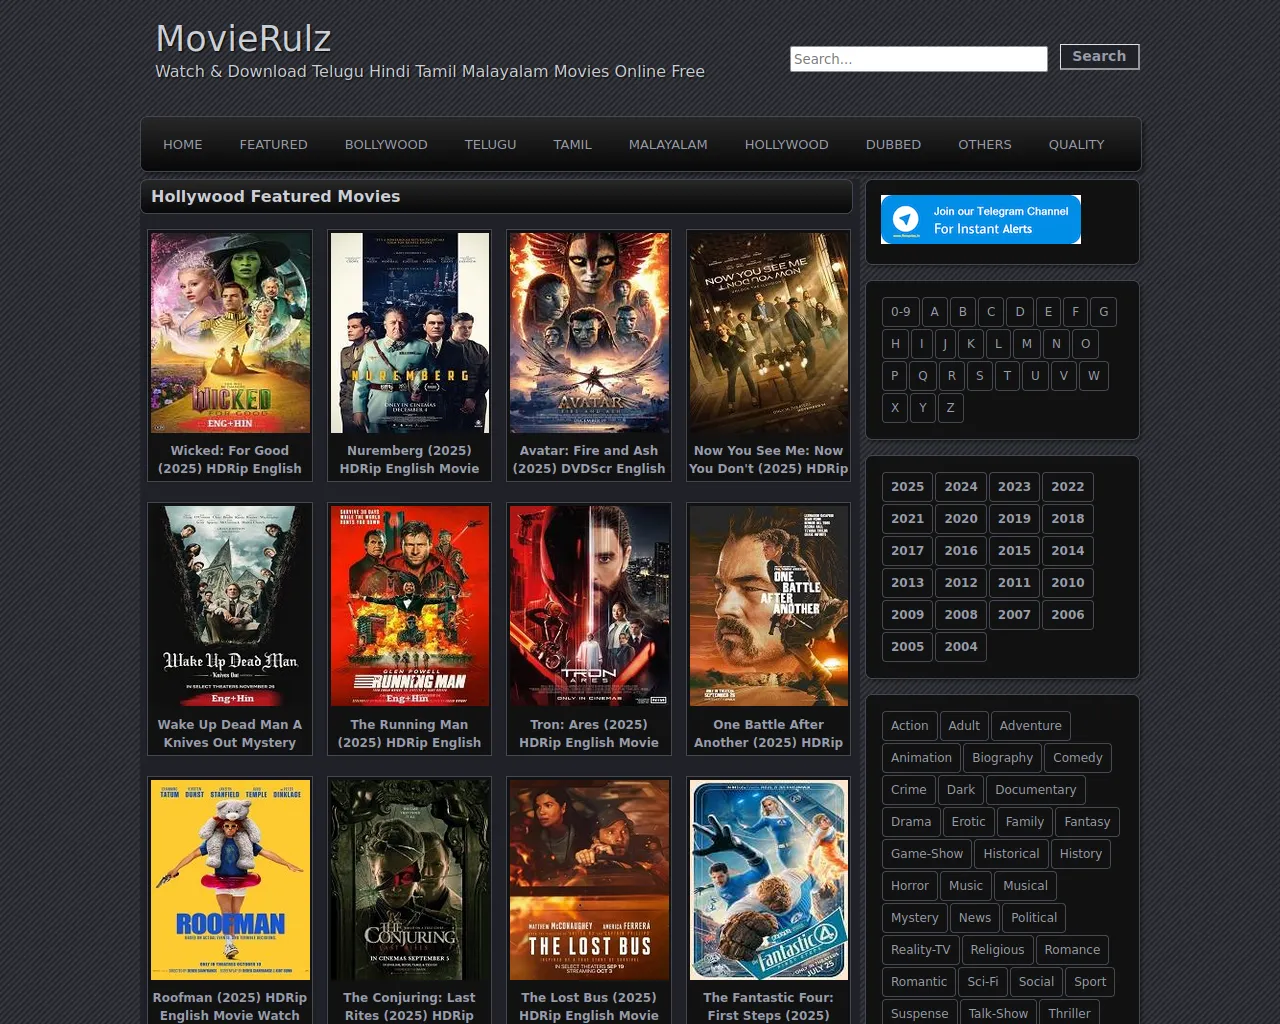Select the Sci-Fi genre tag
The image size is (1280, 1024).
(983, 982)
